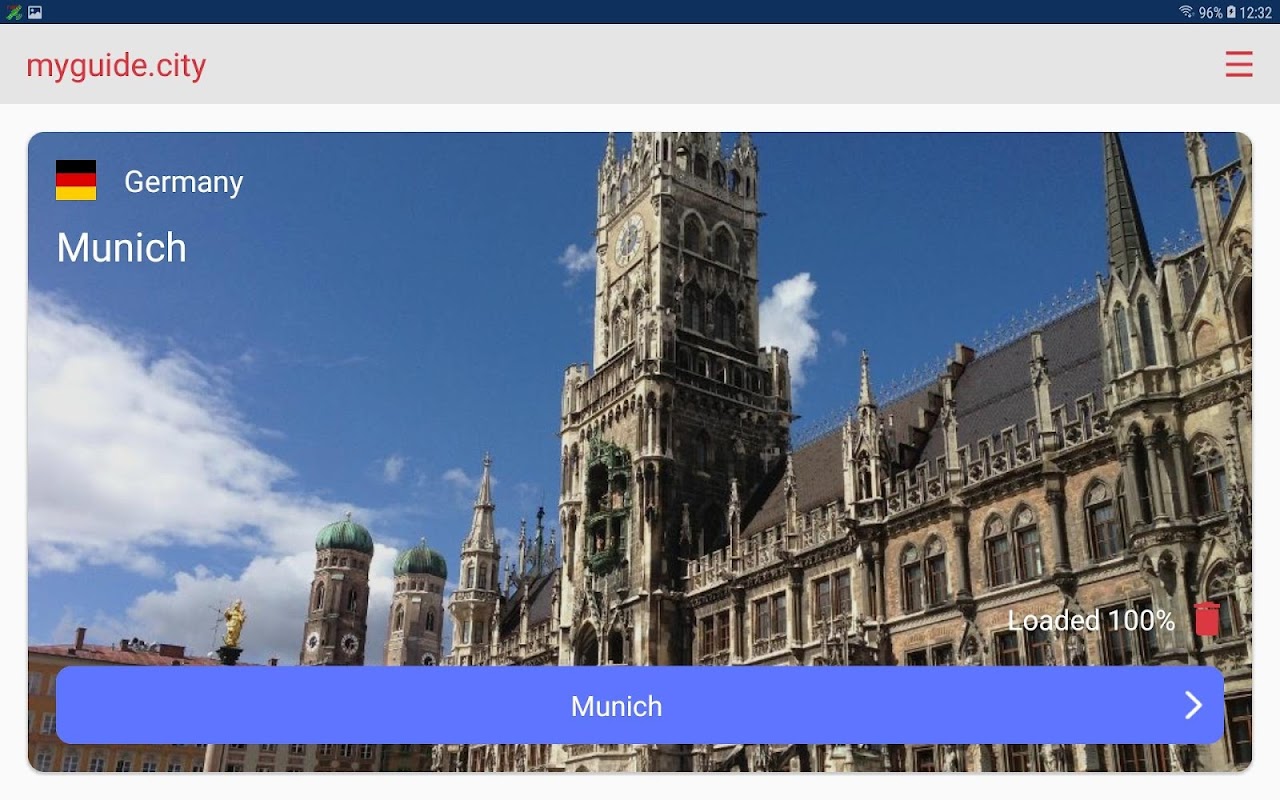Tap the image notification icon in status bar
The height and width of the screenshot is (800, 1280).
[35, 12]
